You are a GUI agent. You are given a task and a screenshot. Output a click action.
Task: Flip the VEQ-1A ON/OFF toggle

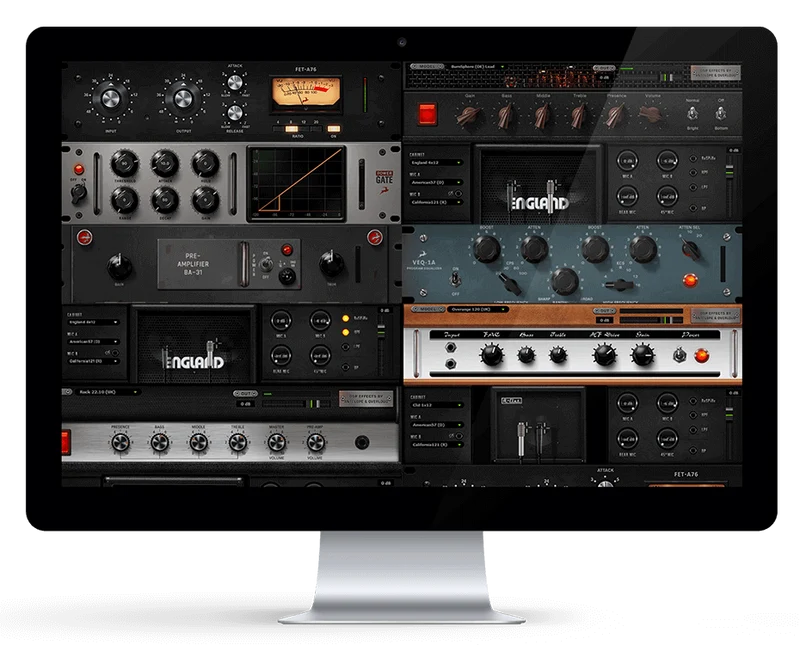pos(455,279)
